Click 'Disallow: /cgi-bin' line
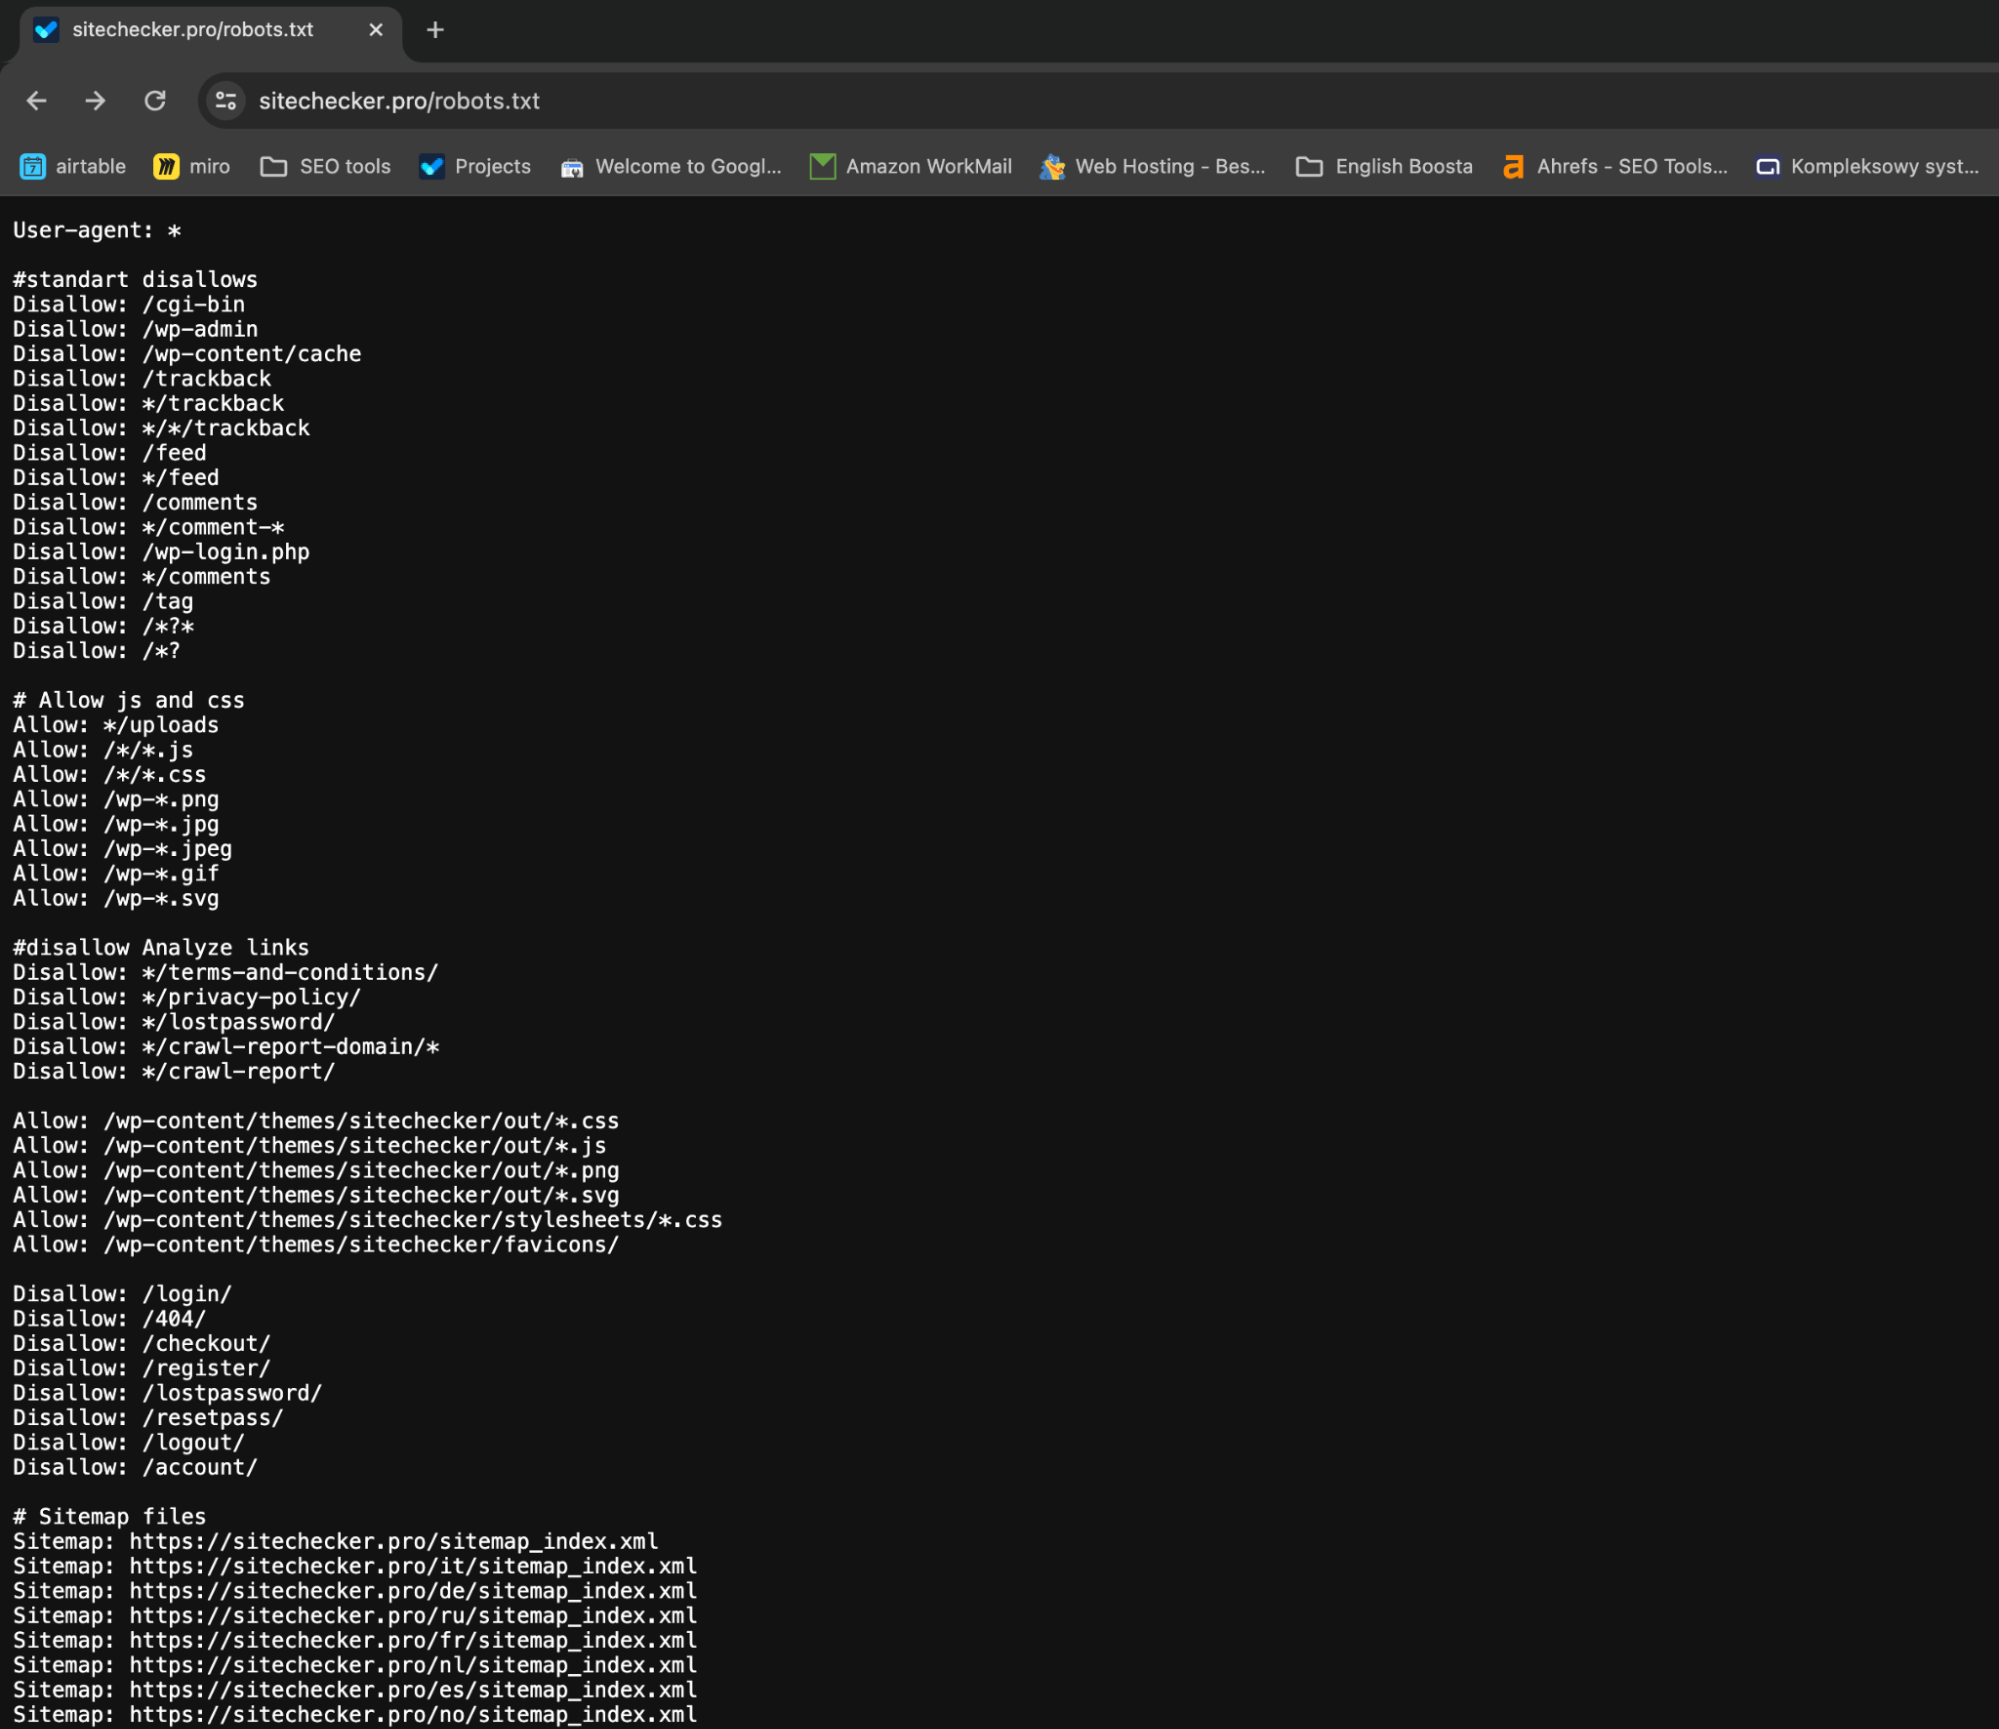 [x=129, y=305]
